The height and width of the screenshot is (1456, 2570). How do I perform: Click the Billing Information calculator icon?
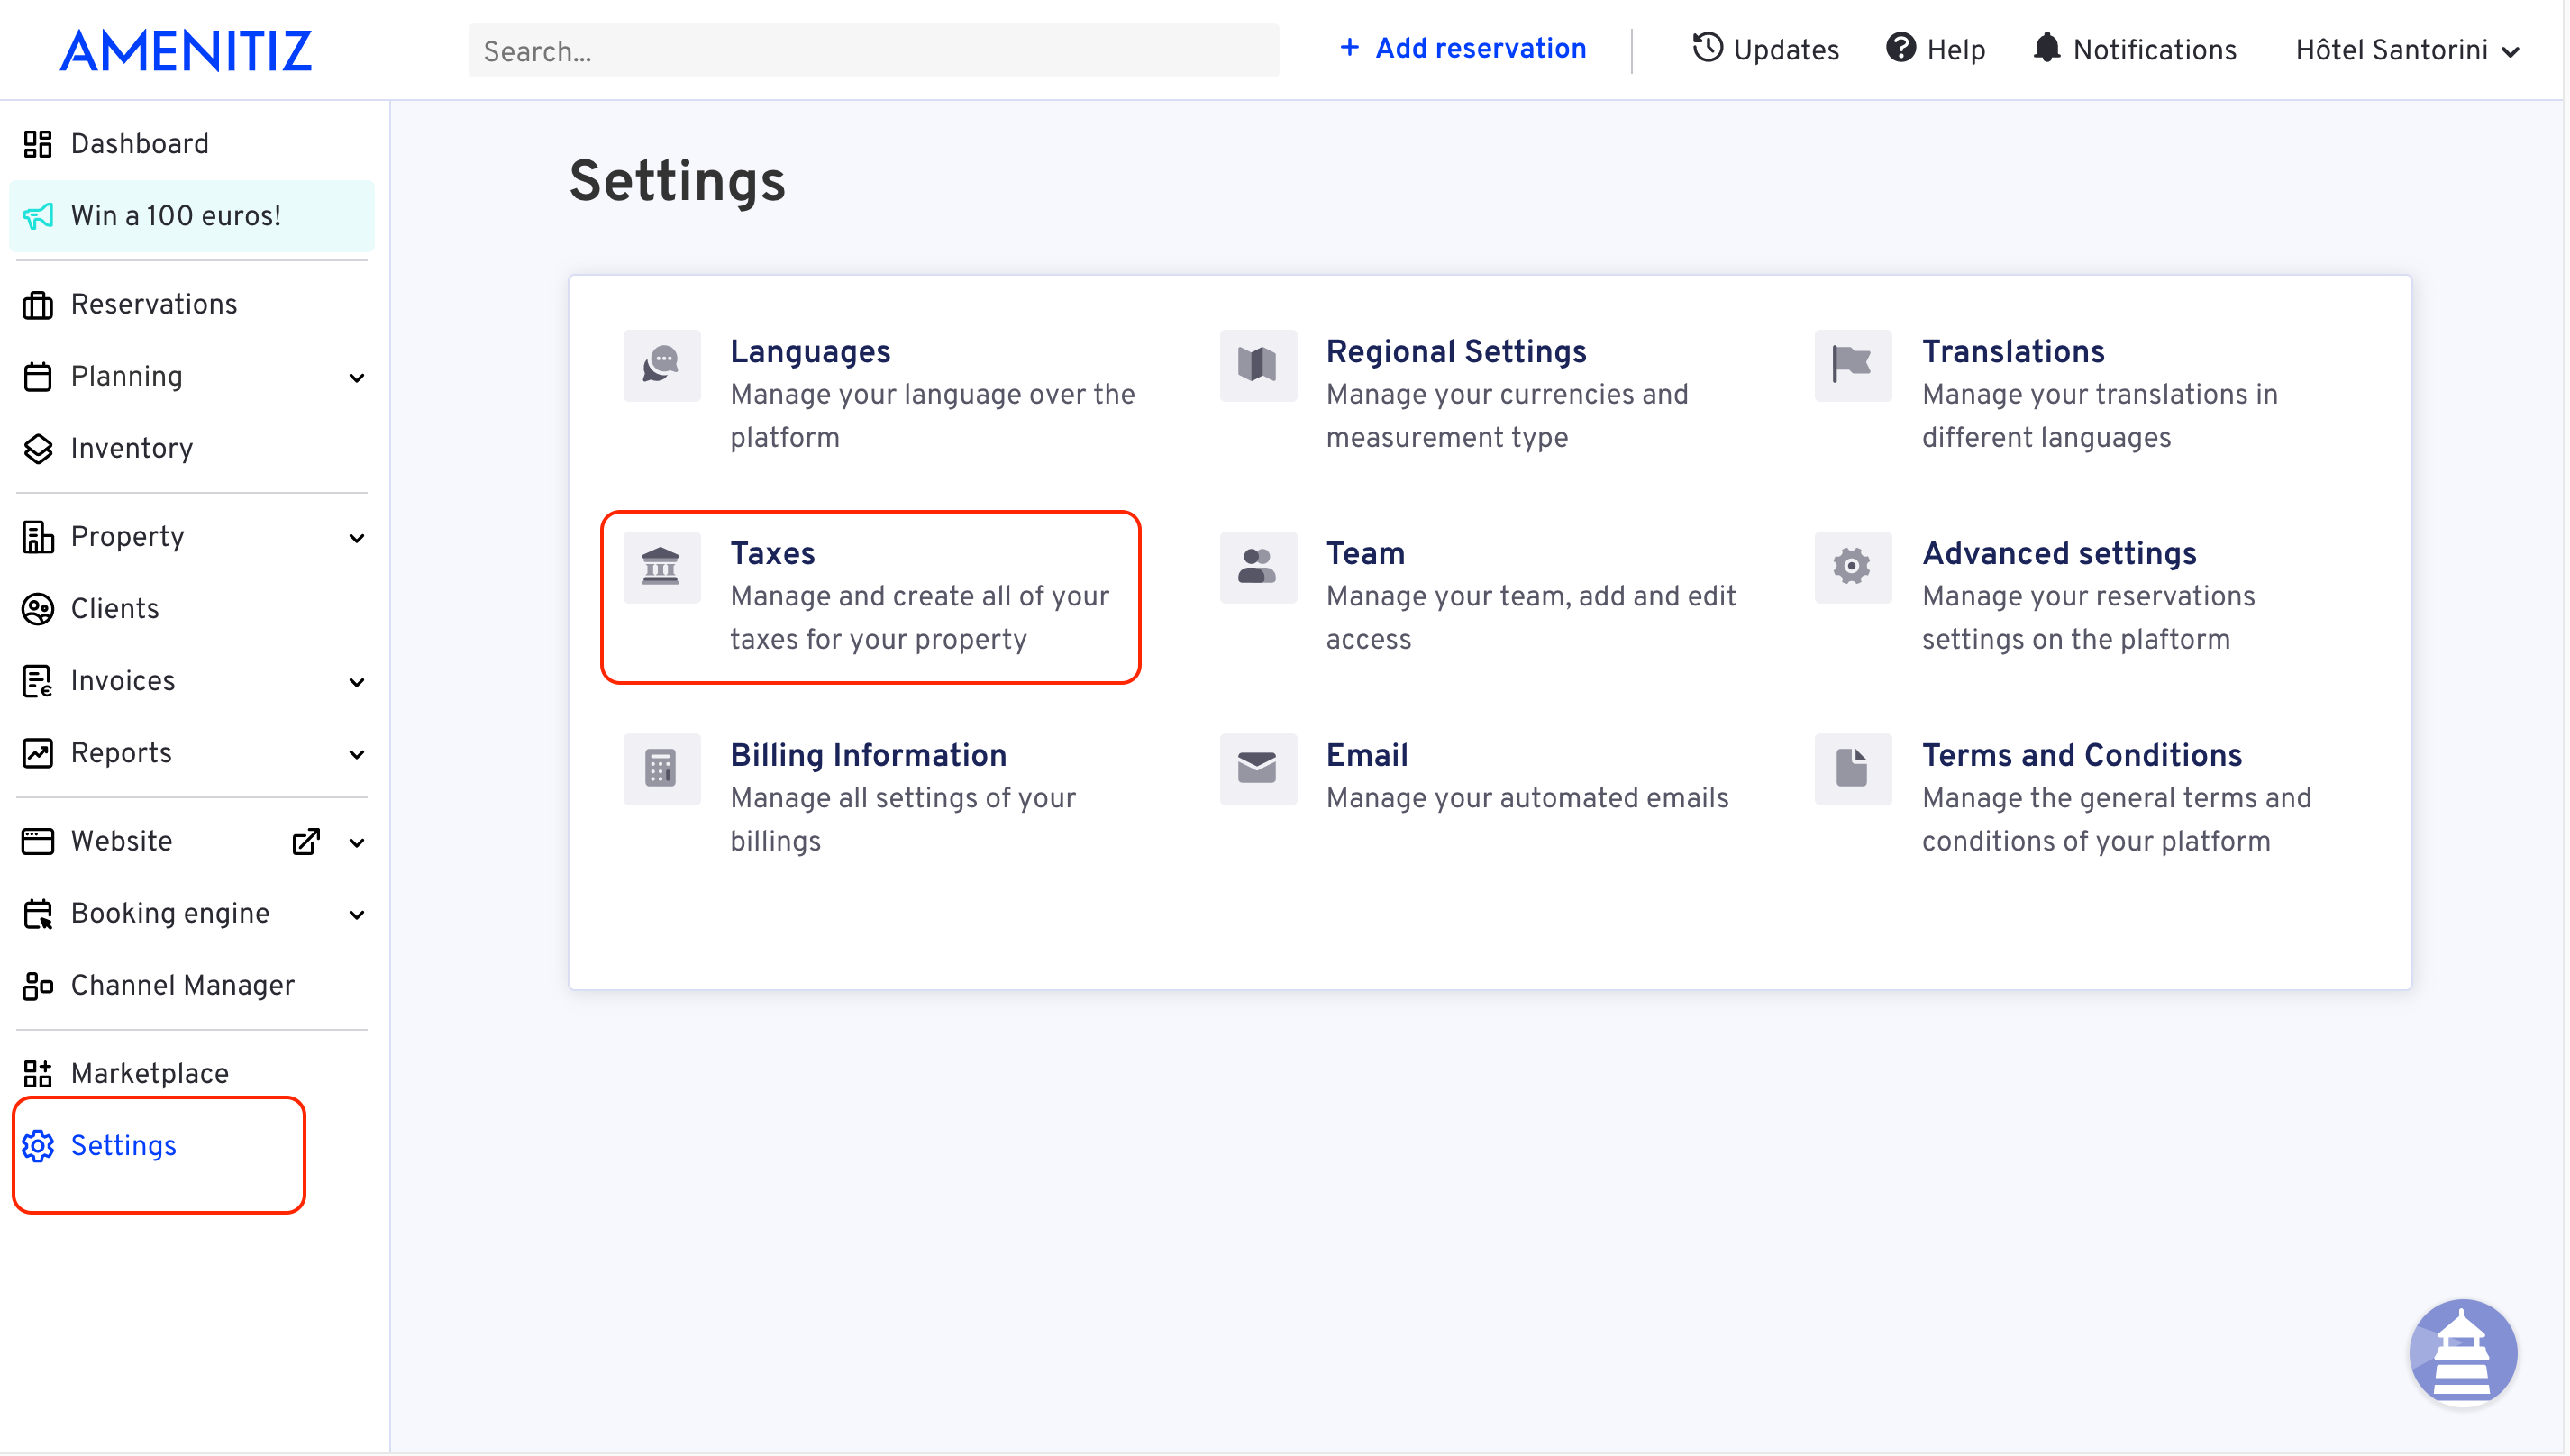coord(661,769)
